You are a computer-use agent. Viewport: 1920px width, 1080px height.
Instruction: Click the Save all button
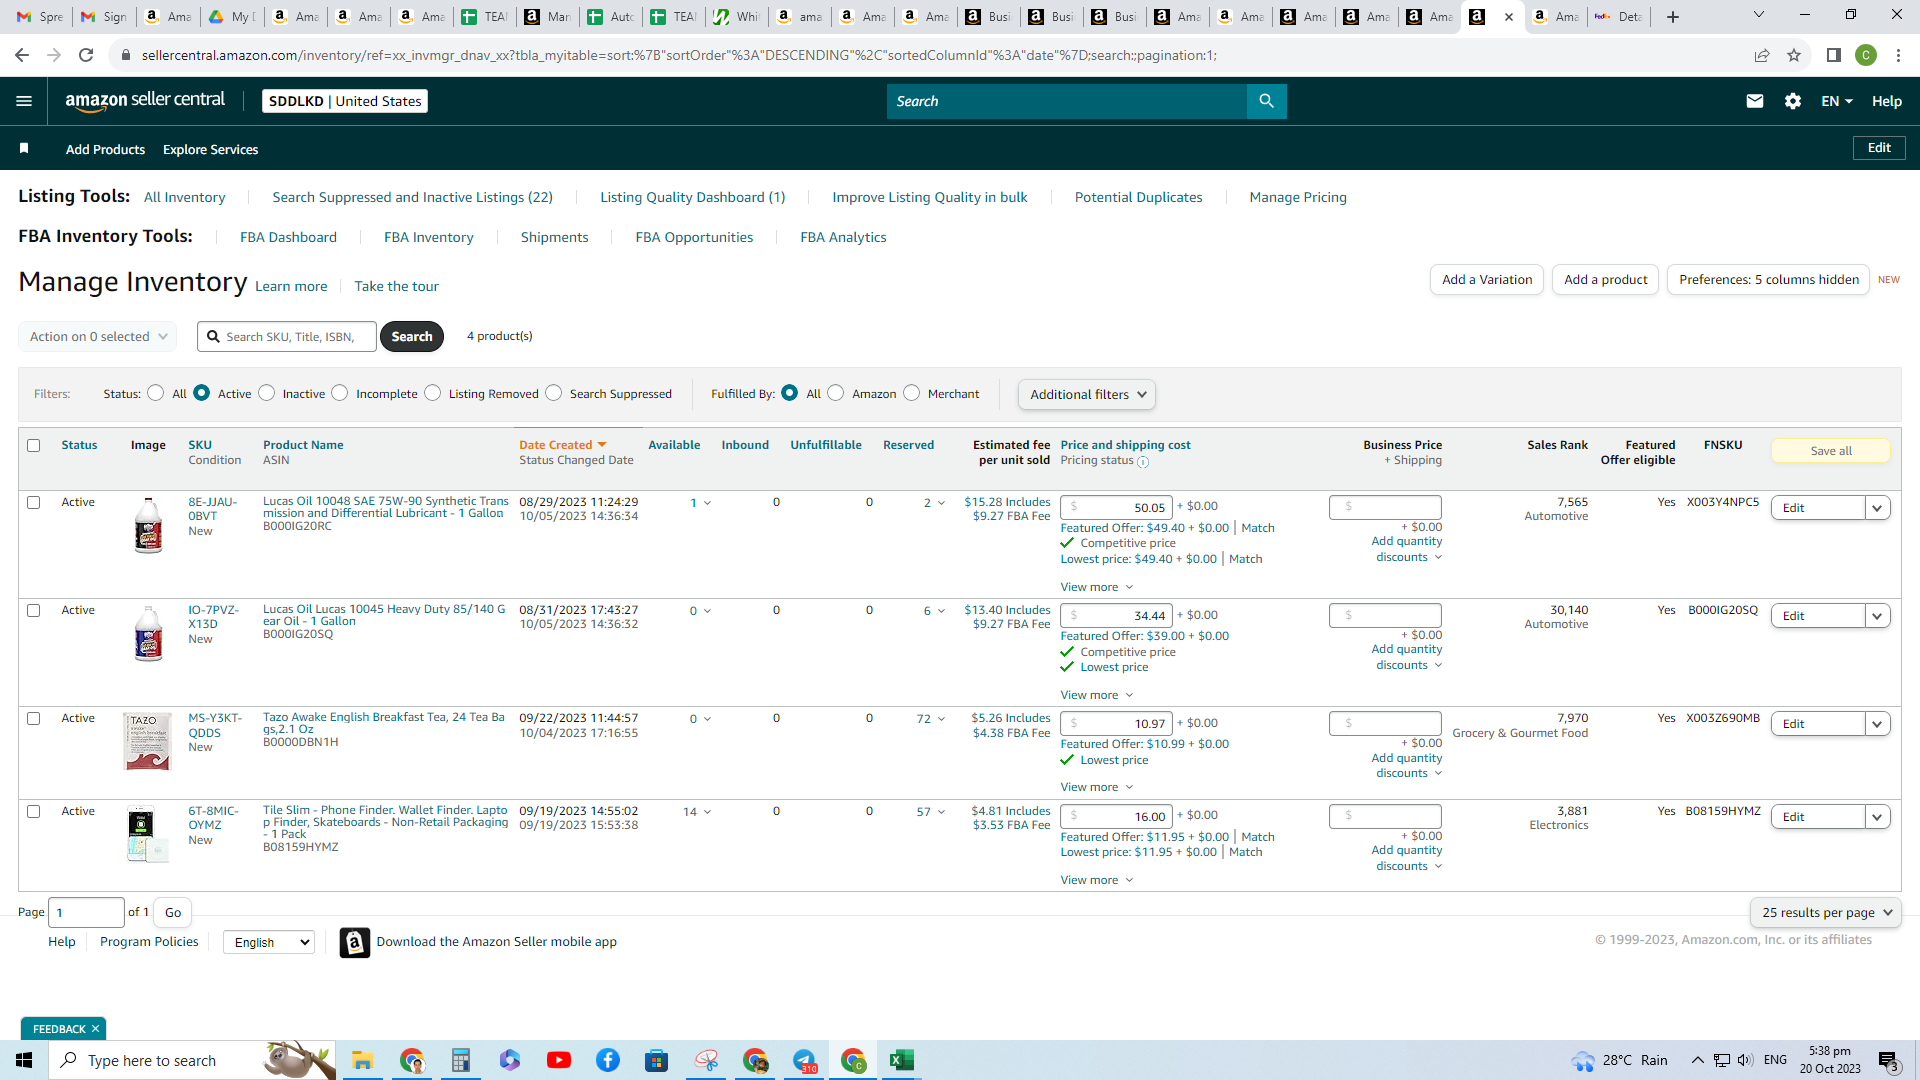1831,451
